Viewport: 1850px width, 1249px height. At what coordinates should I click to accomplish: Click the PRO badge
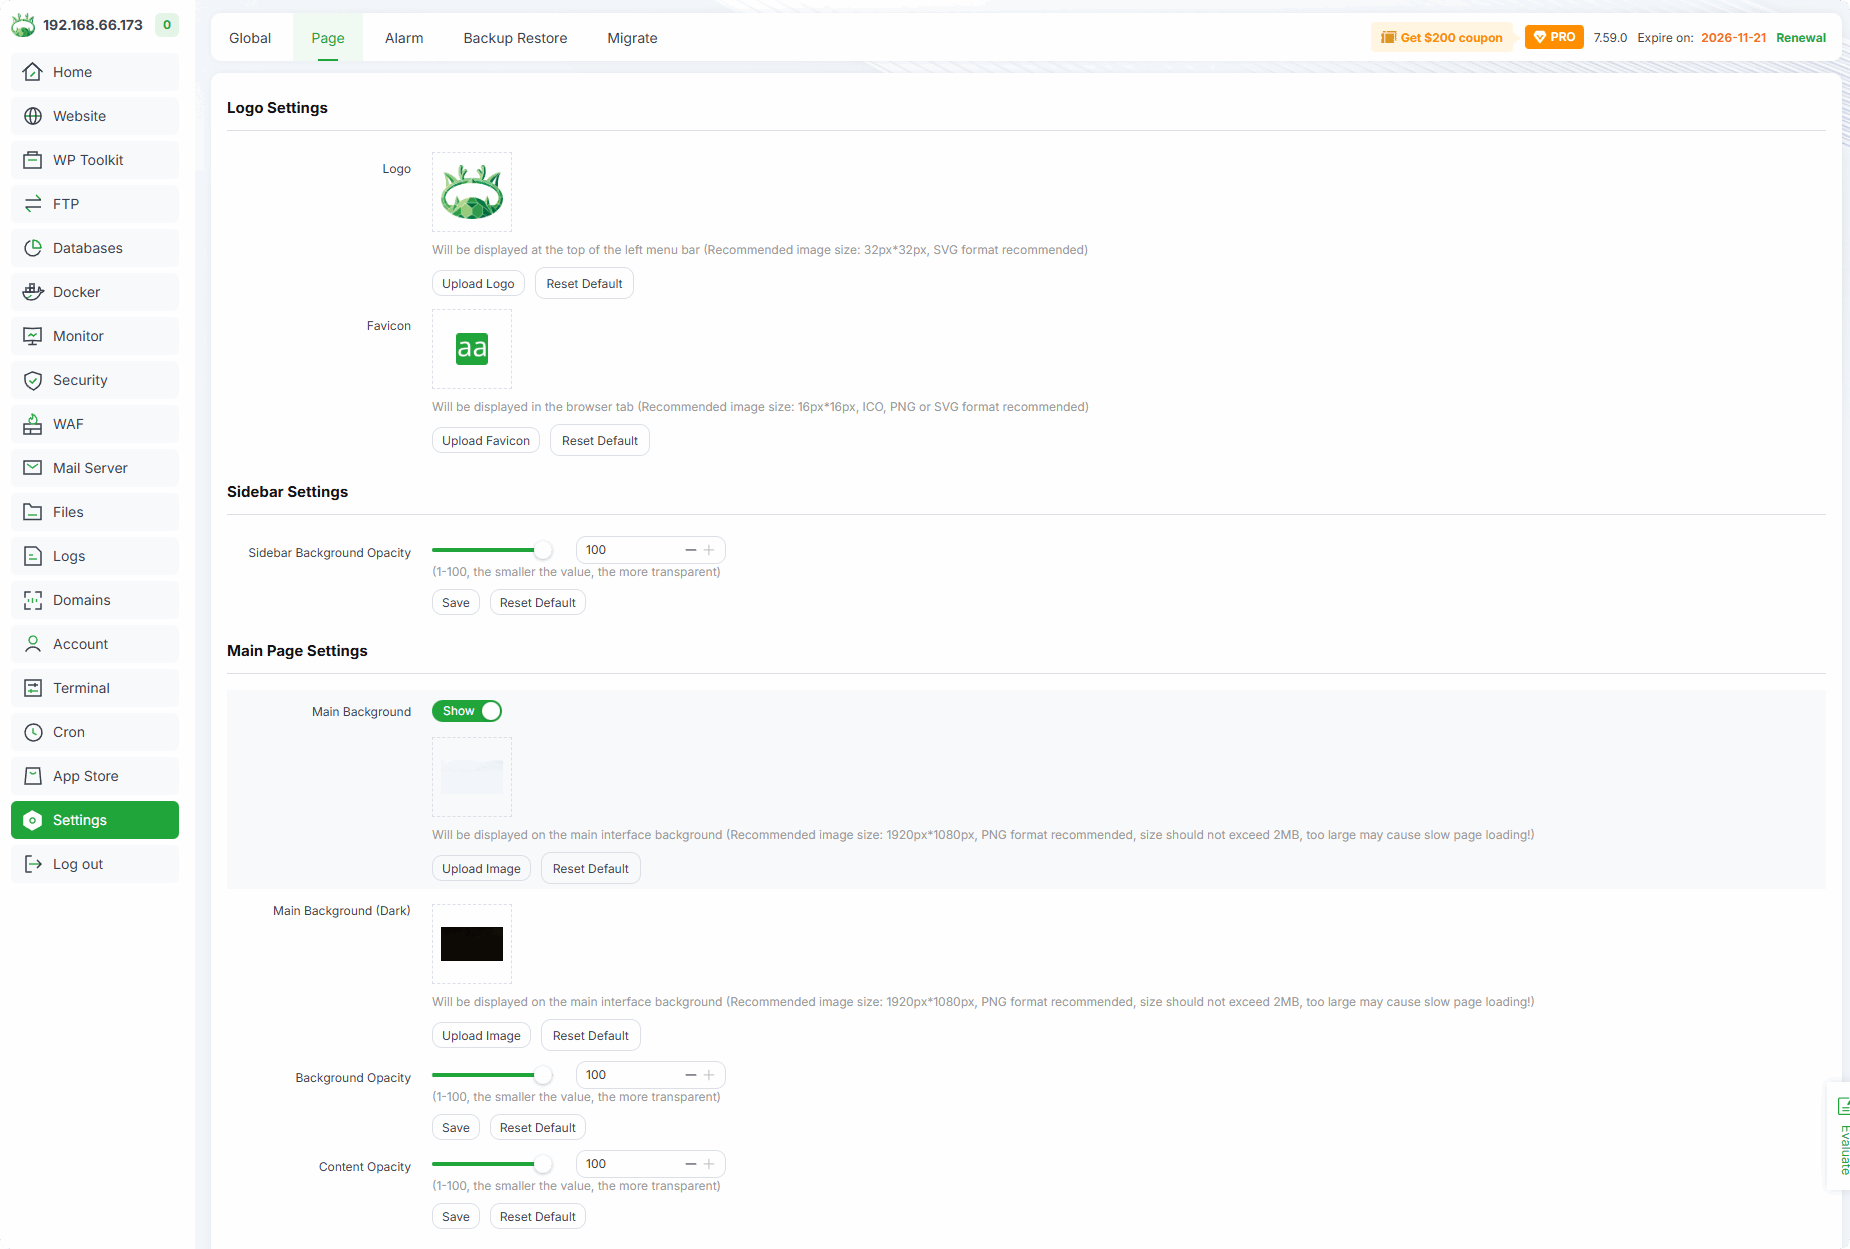click(1554, 37)
